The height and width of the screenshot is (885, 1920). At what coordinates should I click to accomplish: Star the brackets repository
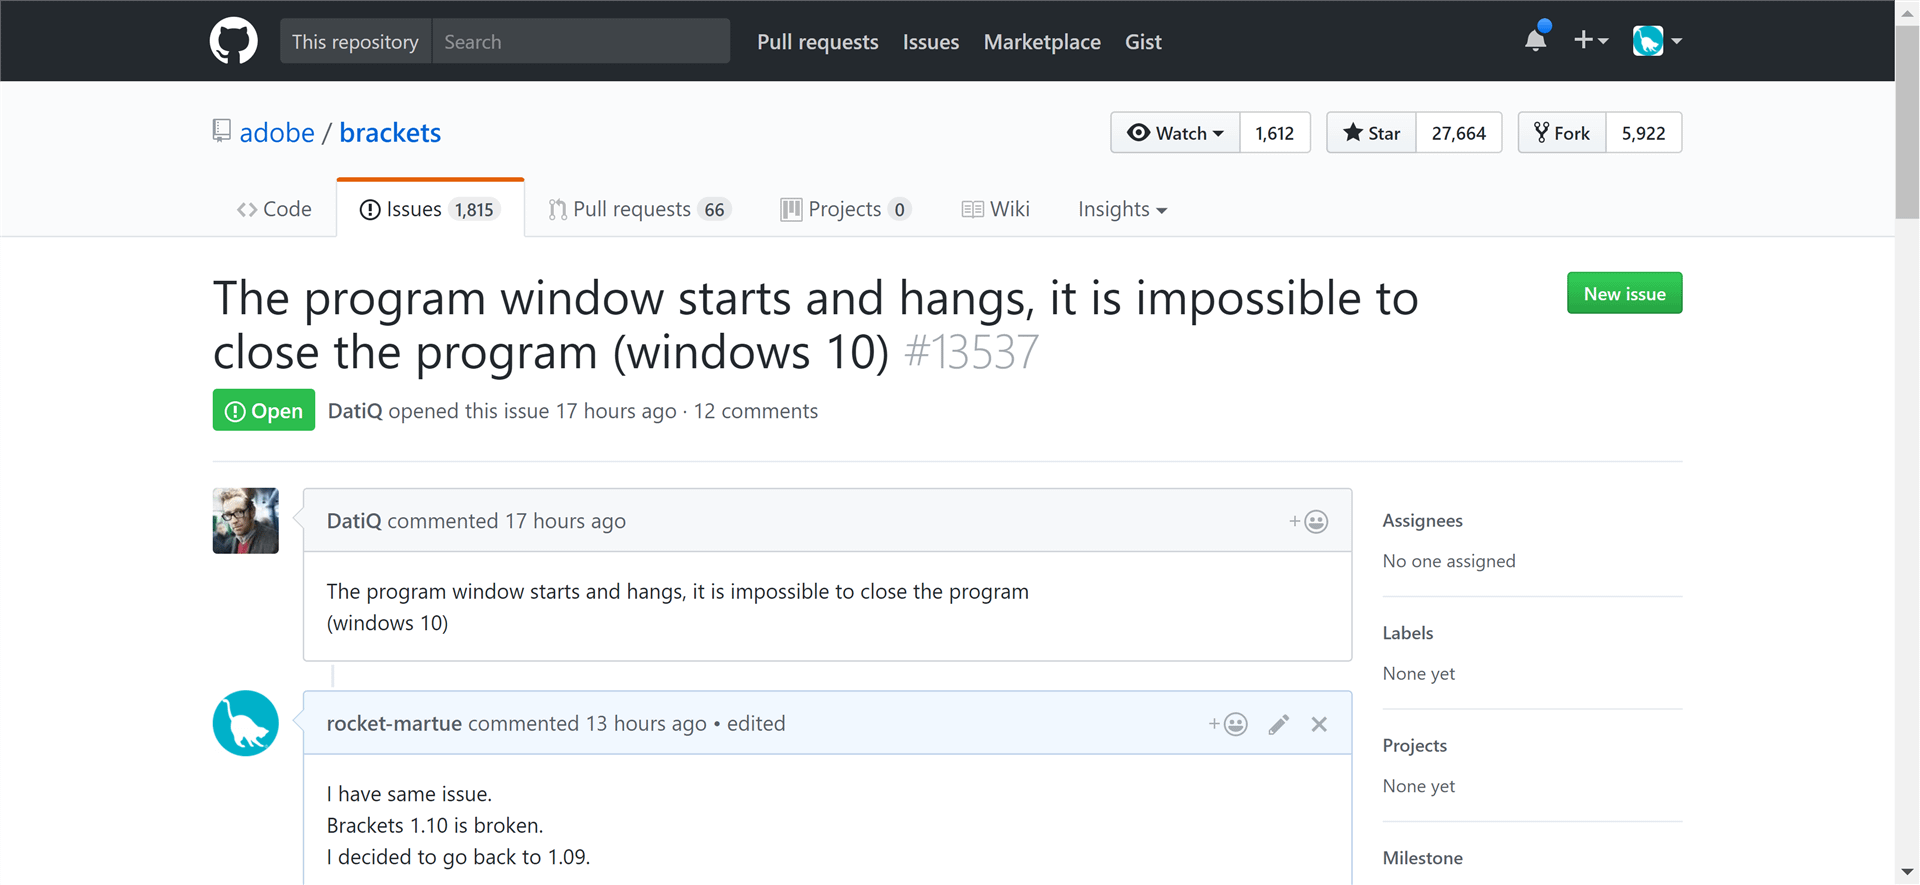1371,133
